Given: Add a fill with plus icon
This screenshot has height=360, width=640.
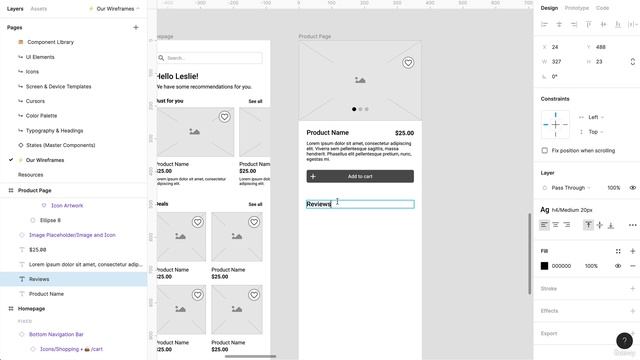Looking at the screenshot, I should (633, 251).
